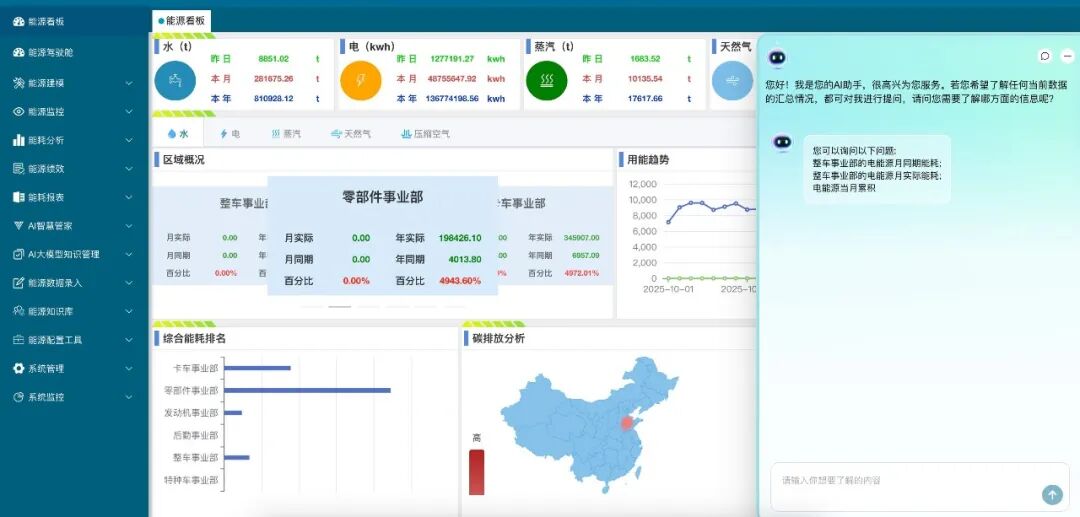Click suggestion 电能源当月累积

[844, 187]
